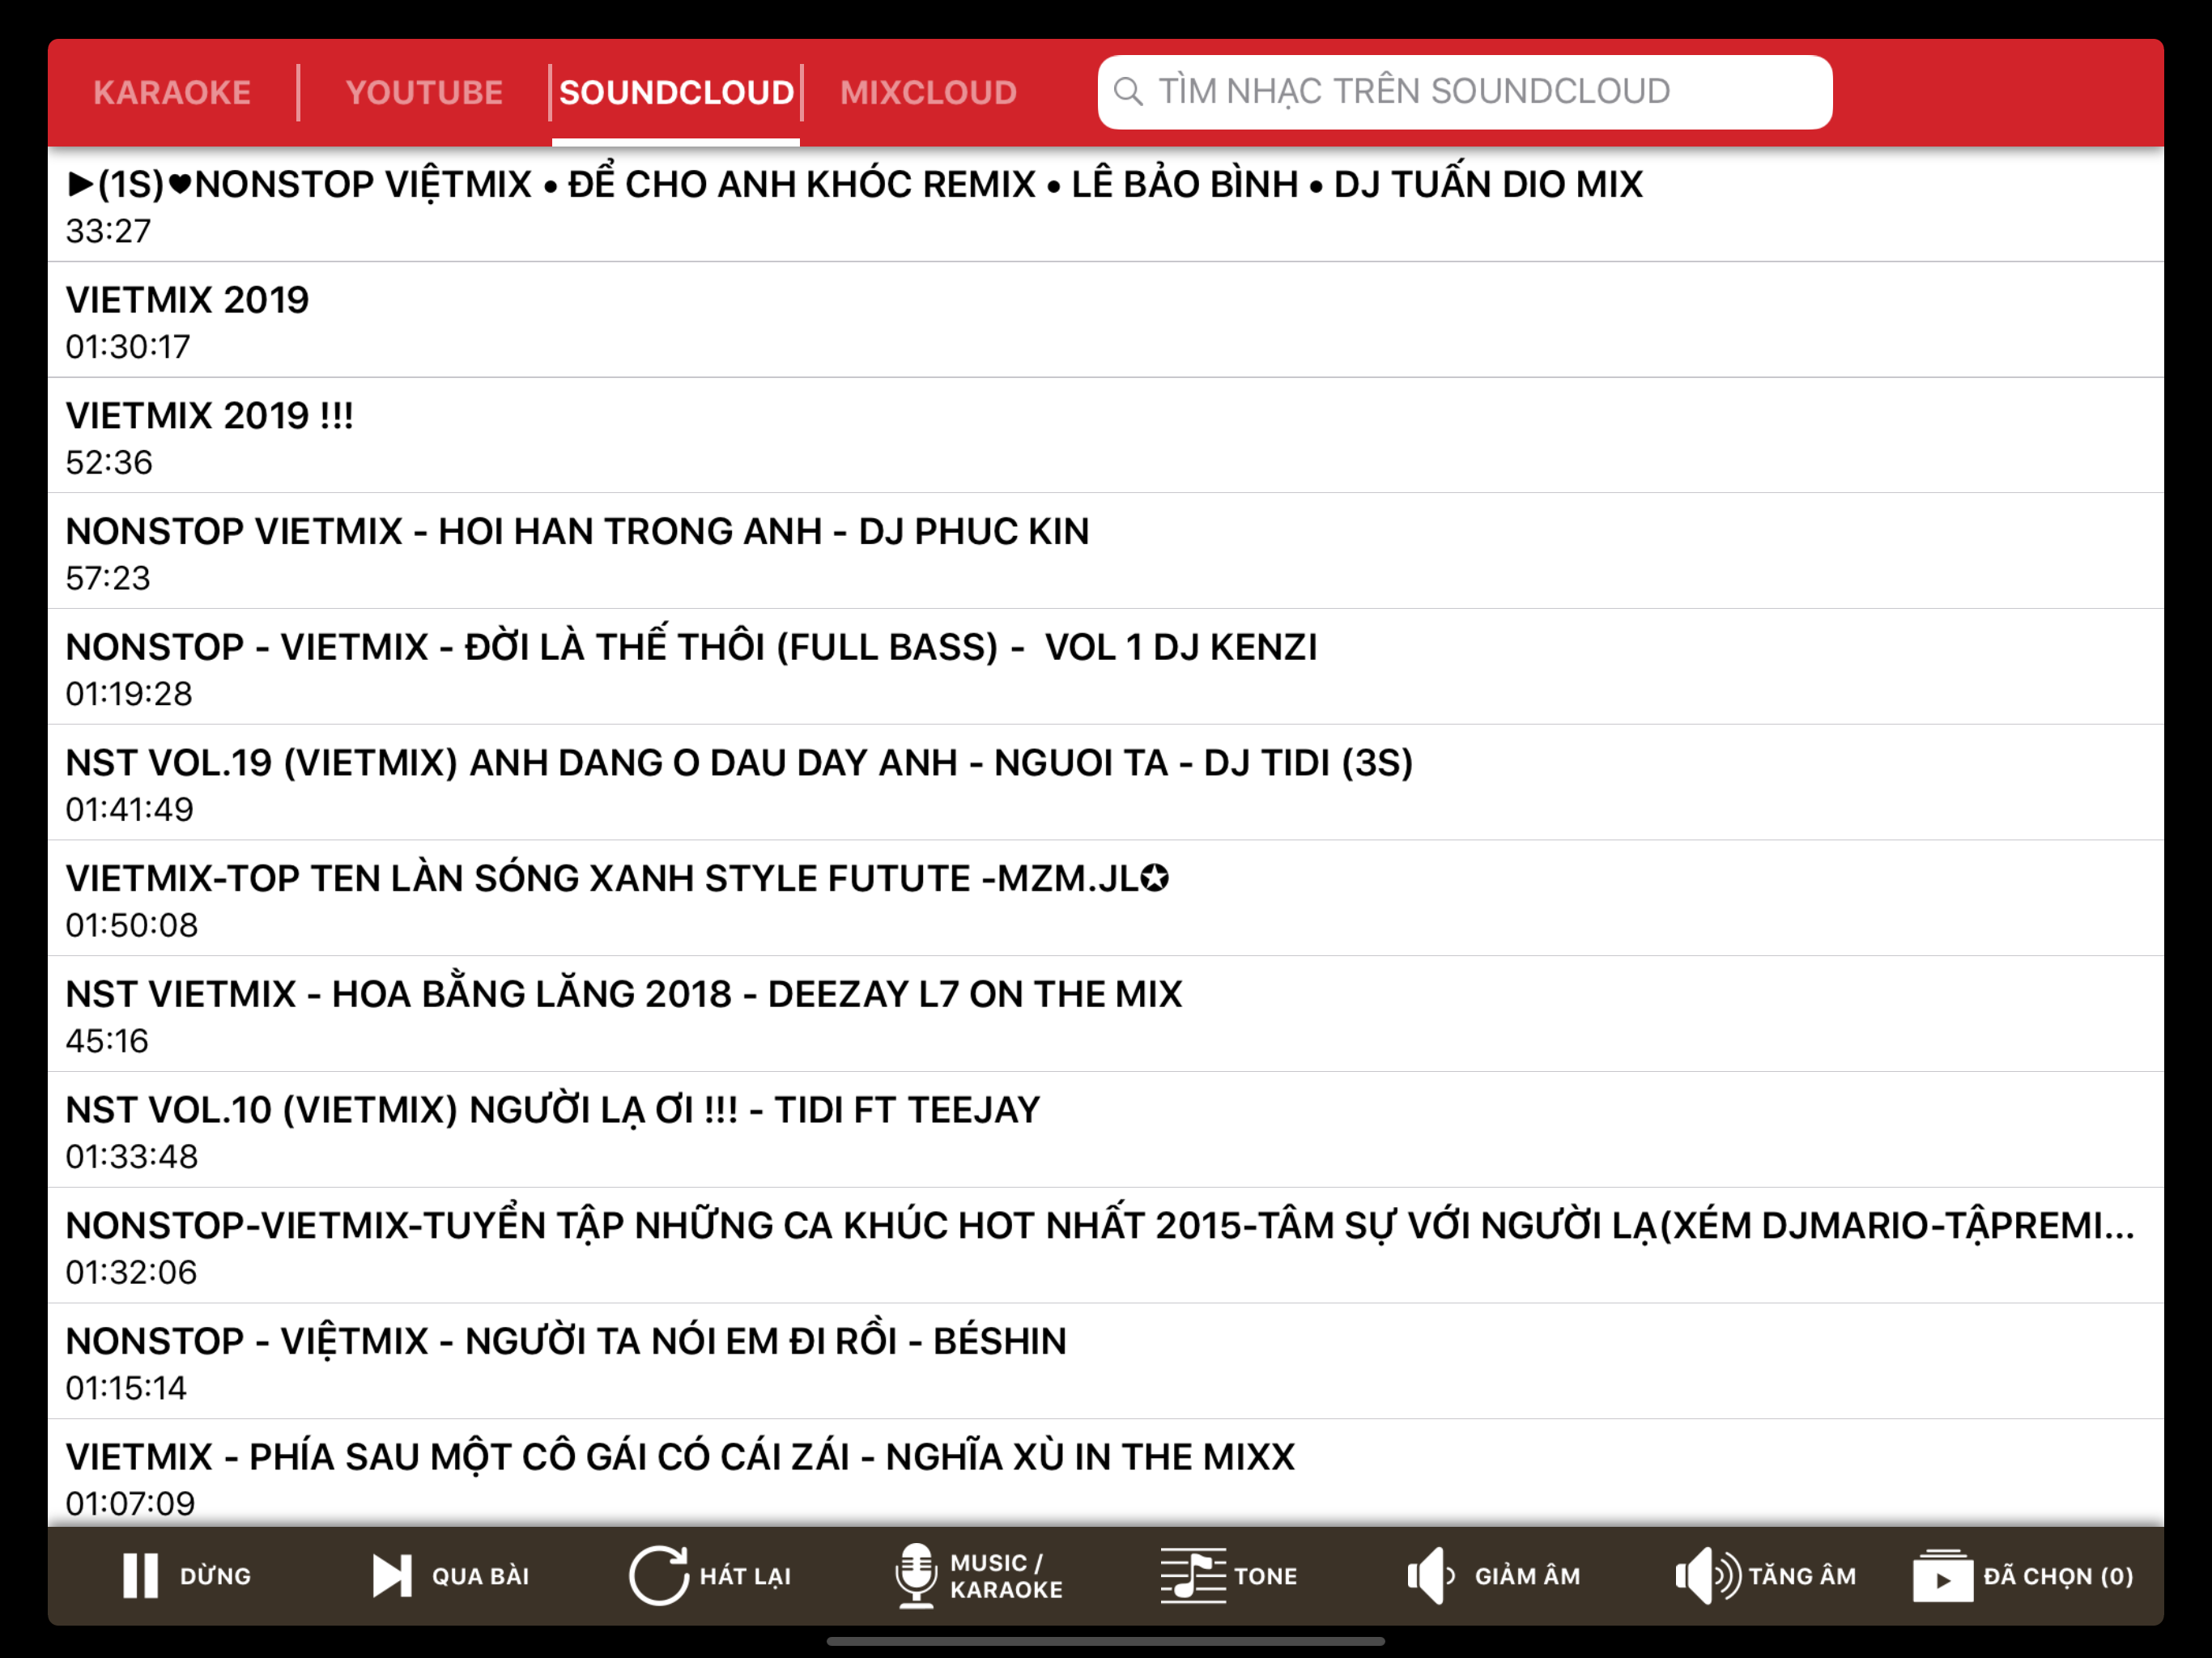Click the 01:41:49 duration text
This screenshot has height=1658, width=2212.
point(130,809)
